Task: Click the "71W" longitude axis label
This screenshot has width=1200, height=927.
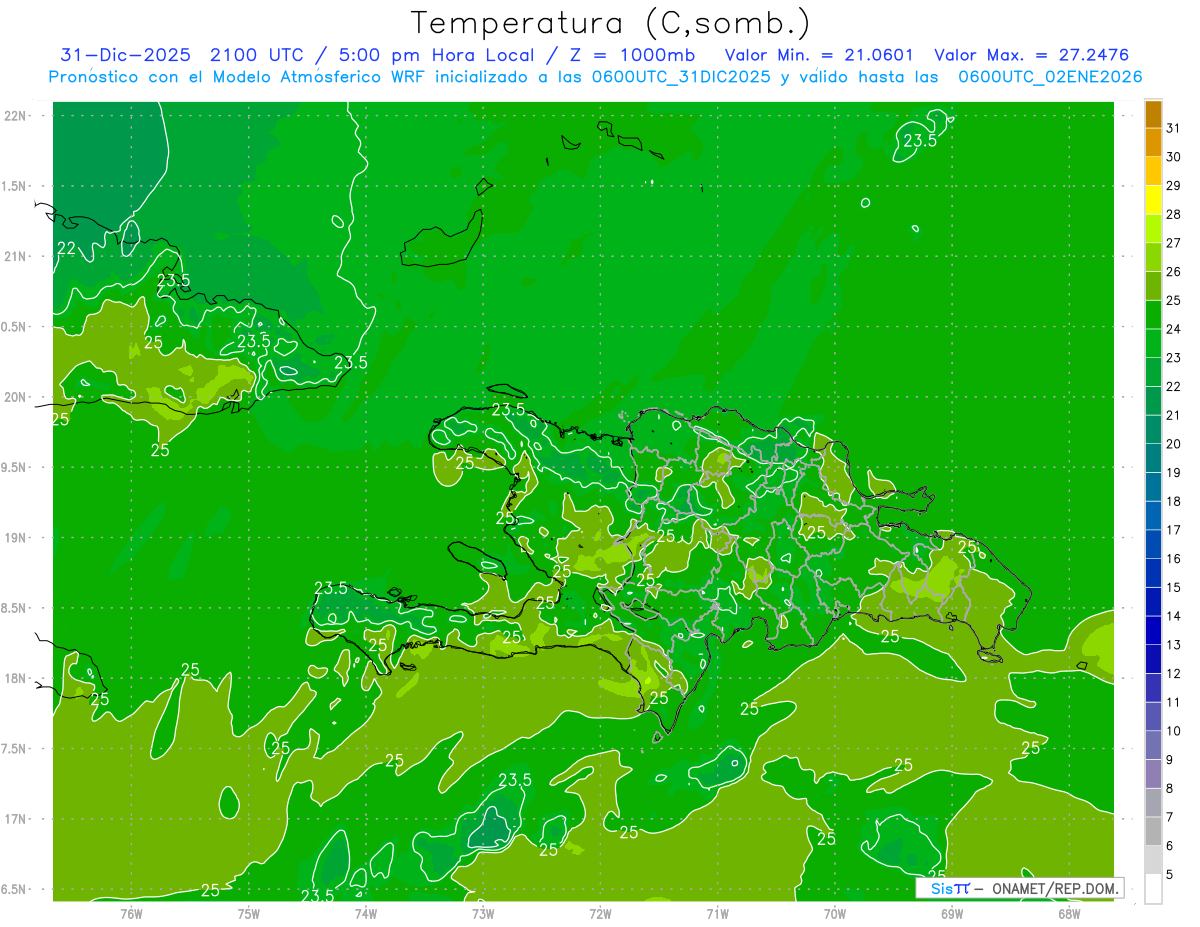Action: (x=717, y=913)
